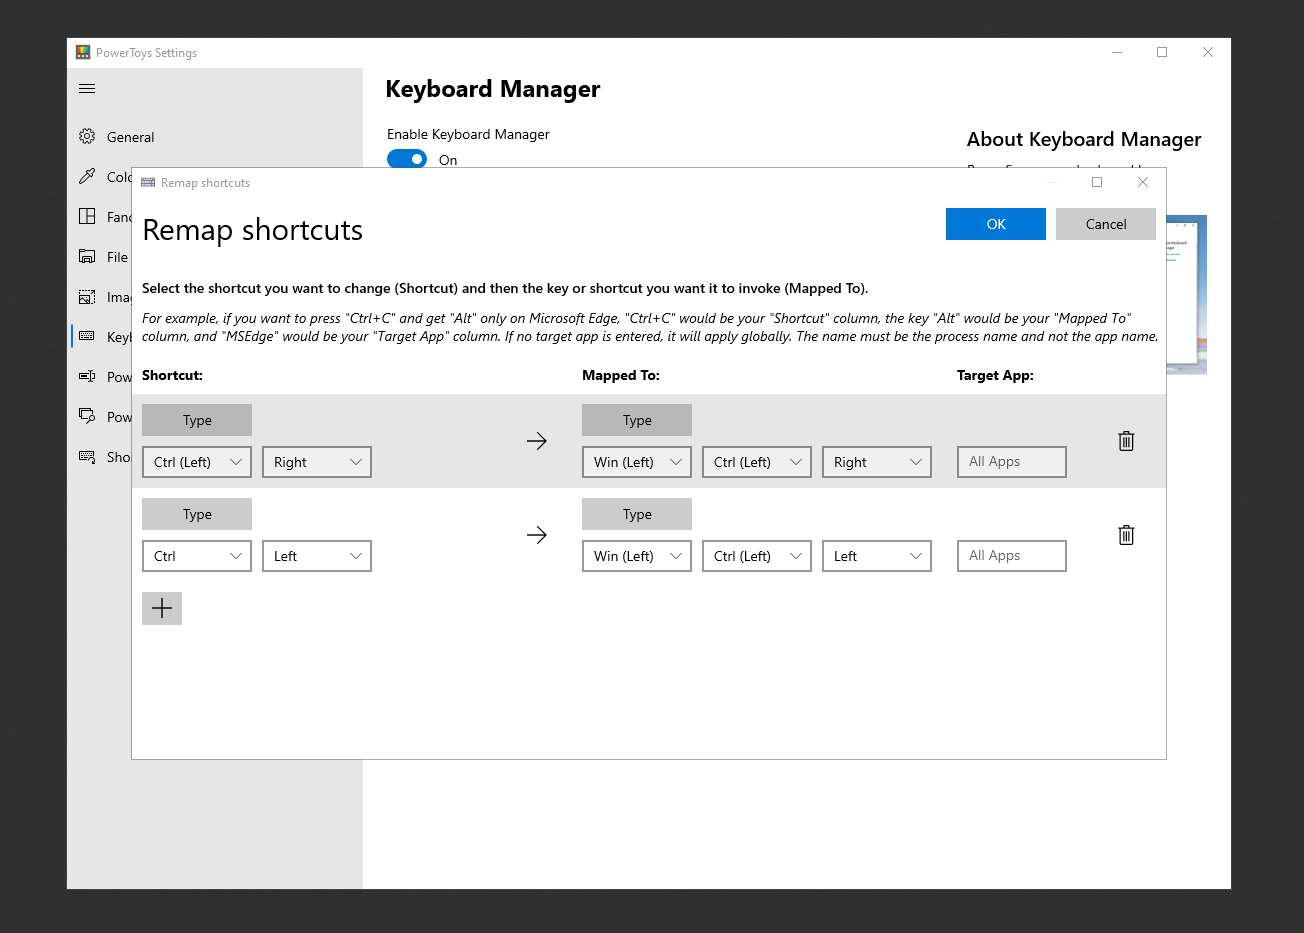Open the General settings page

(131, 137)
